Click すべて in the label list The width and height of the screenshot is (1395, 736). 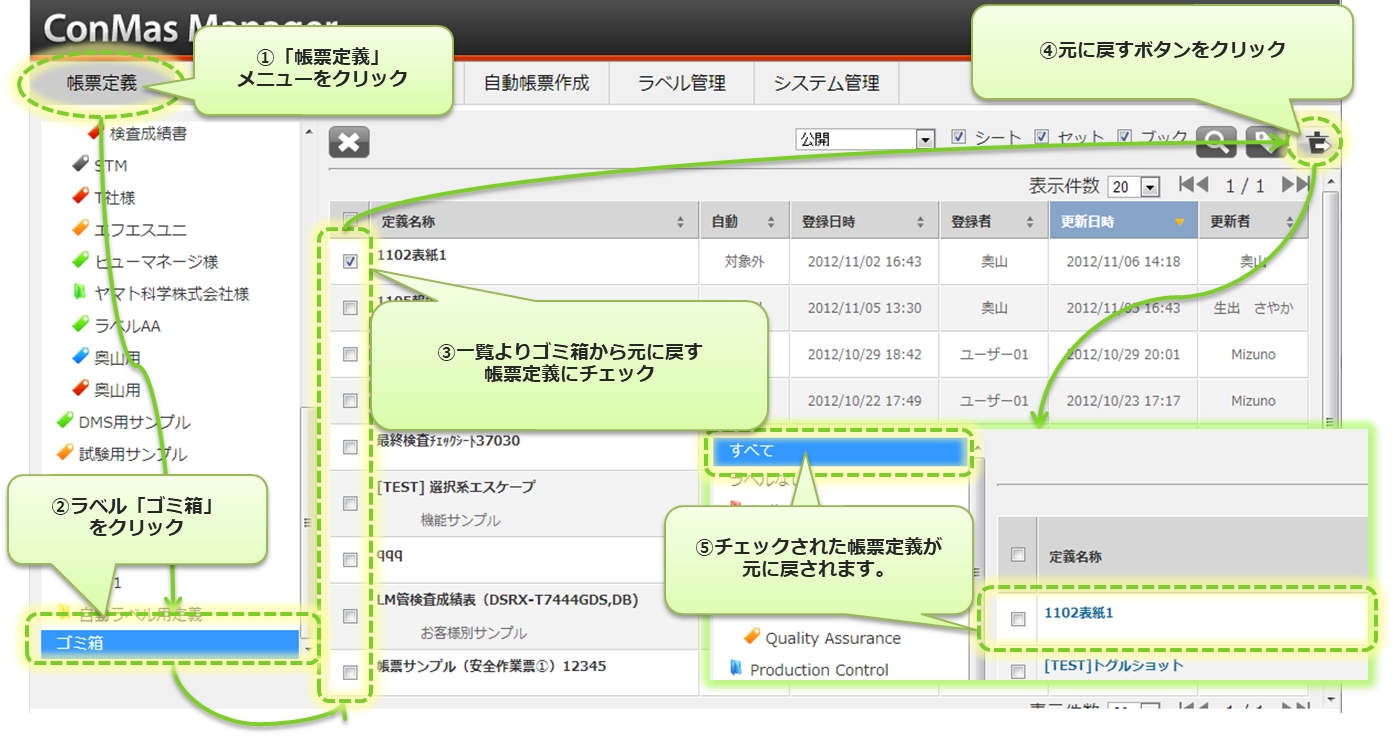(x=838, y=450)
